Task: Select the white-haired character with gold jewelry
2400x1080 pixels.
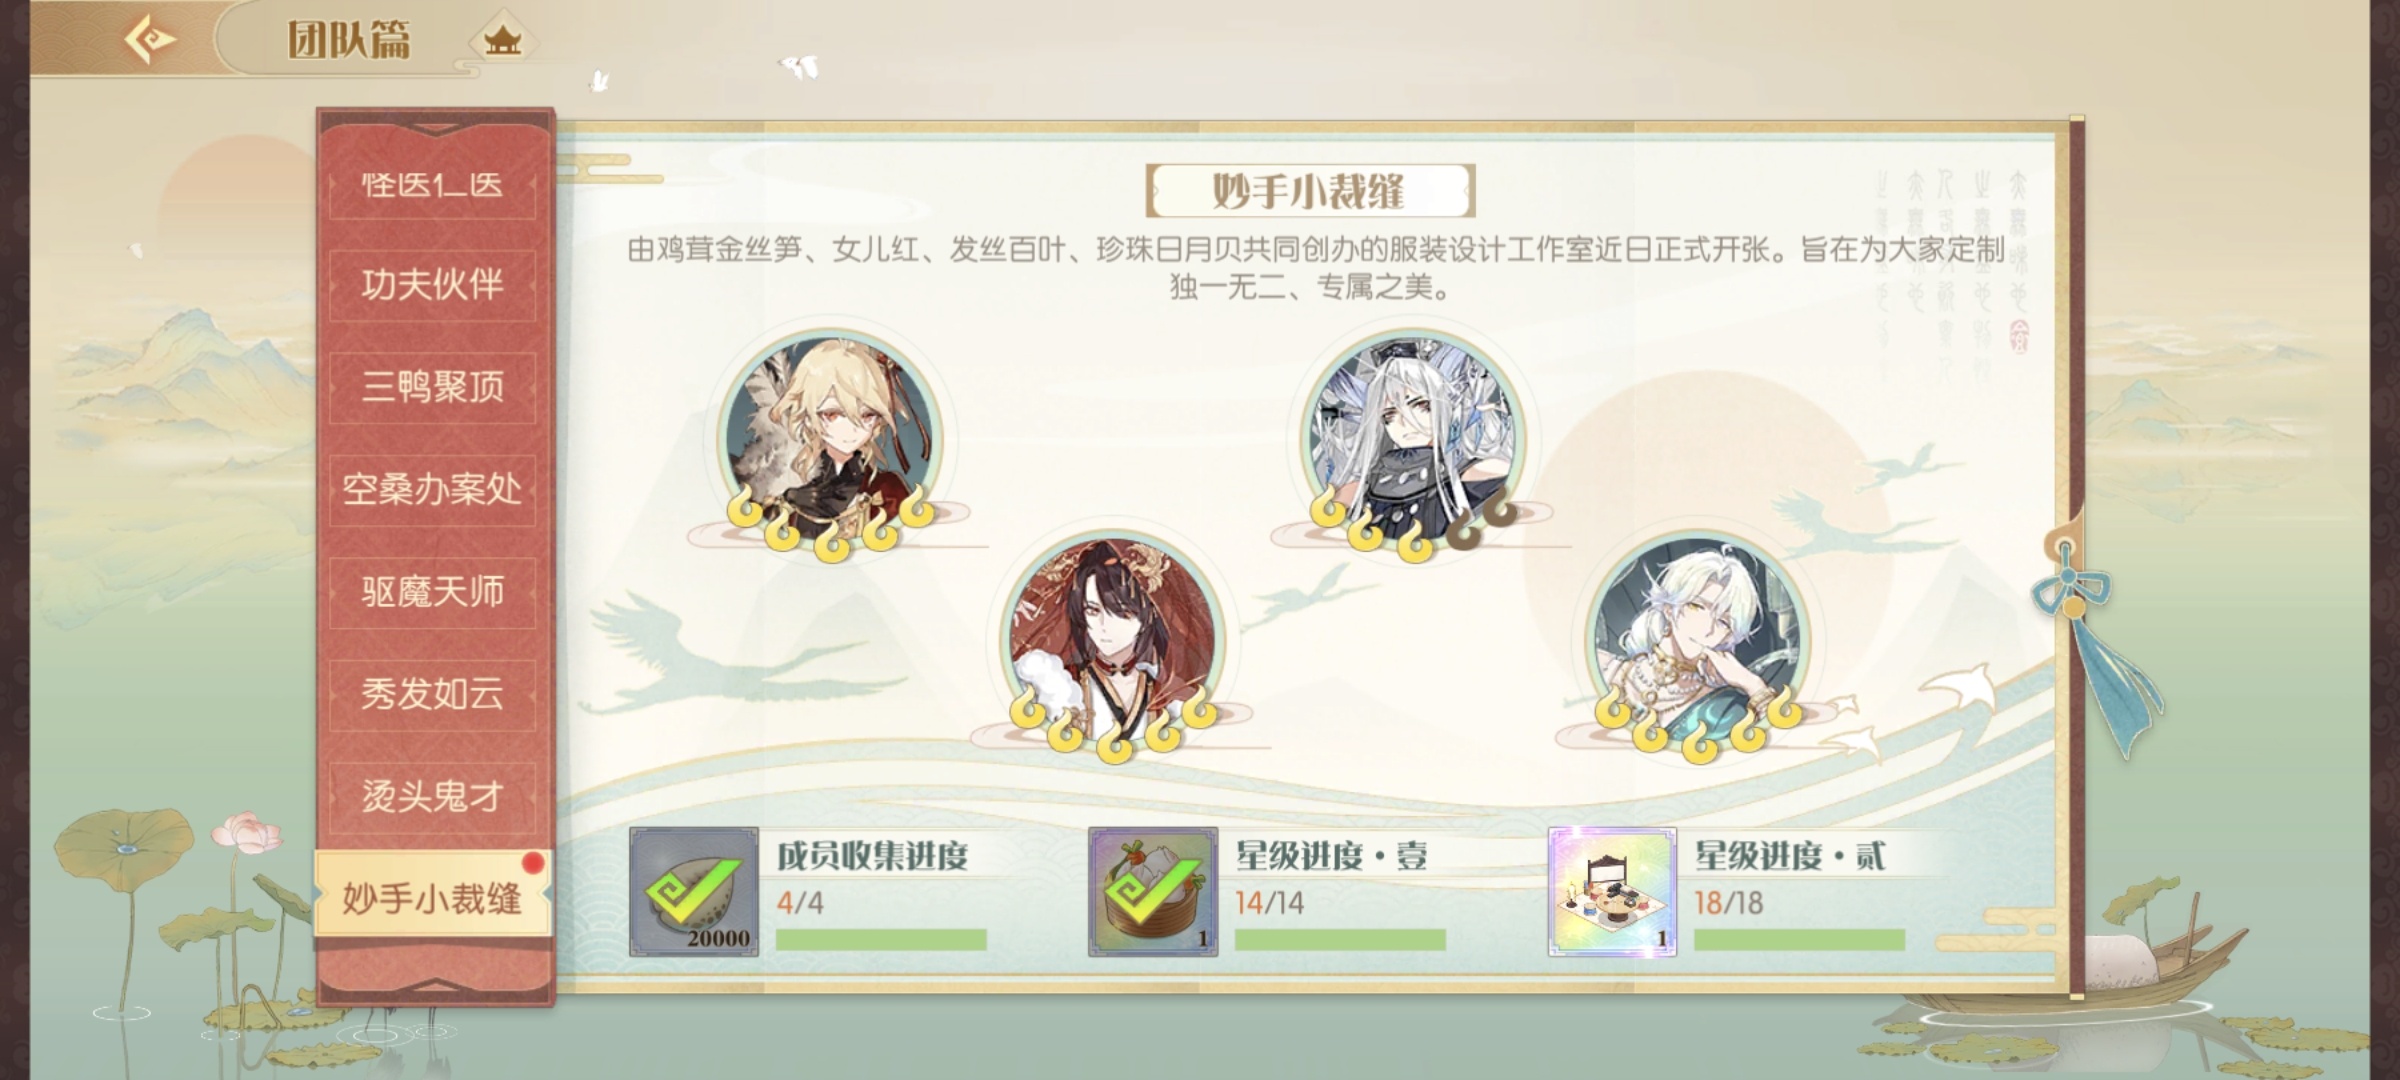Action: [x=1698, y=640]
